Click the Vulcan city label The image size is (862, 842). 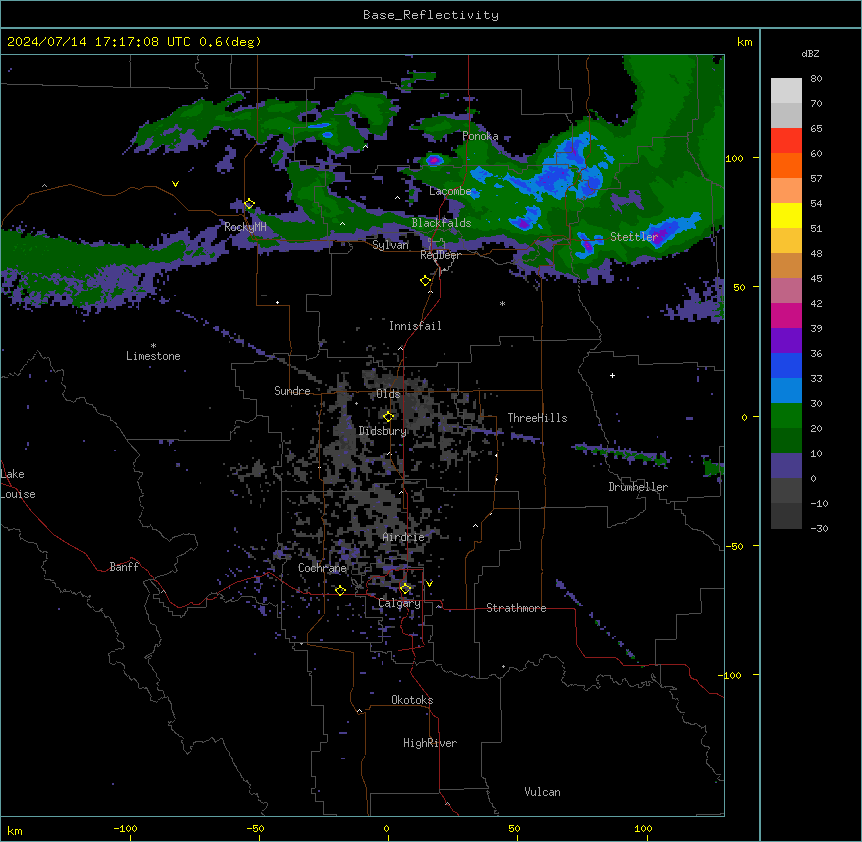coord(542,792)
